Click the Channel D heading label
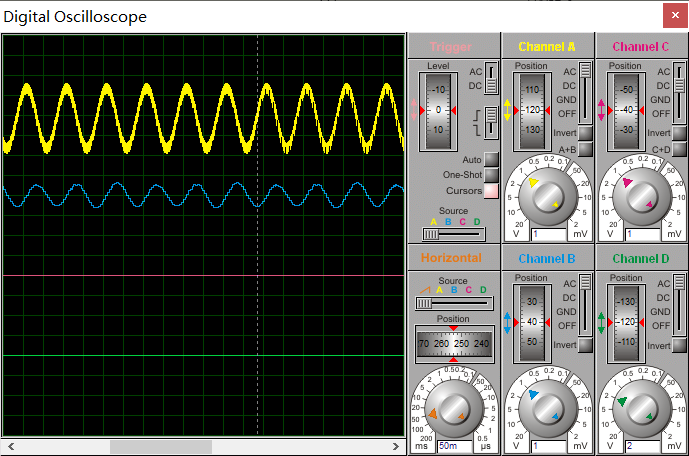 [x=641, y=259]
